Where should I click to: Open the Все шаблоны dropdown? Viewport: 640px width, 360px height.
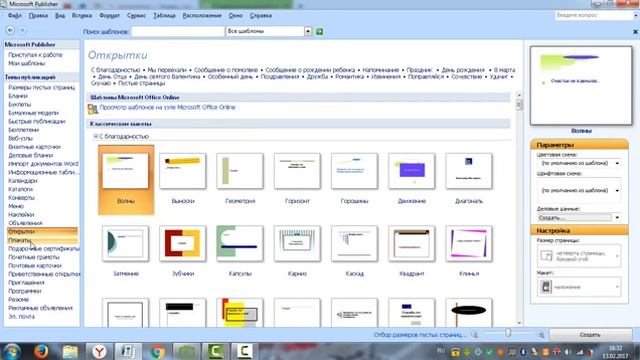point(308,31)
